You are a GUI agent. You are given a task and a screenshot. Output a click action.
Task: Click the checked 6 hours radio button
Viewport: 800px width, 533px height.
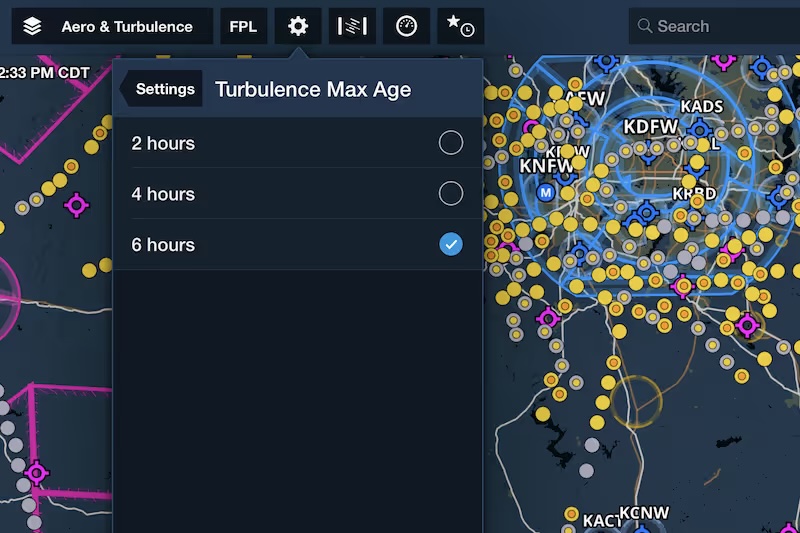pyautogui.click(x=451, y=245)
